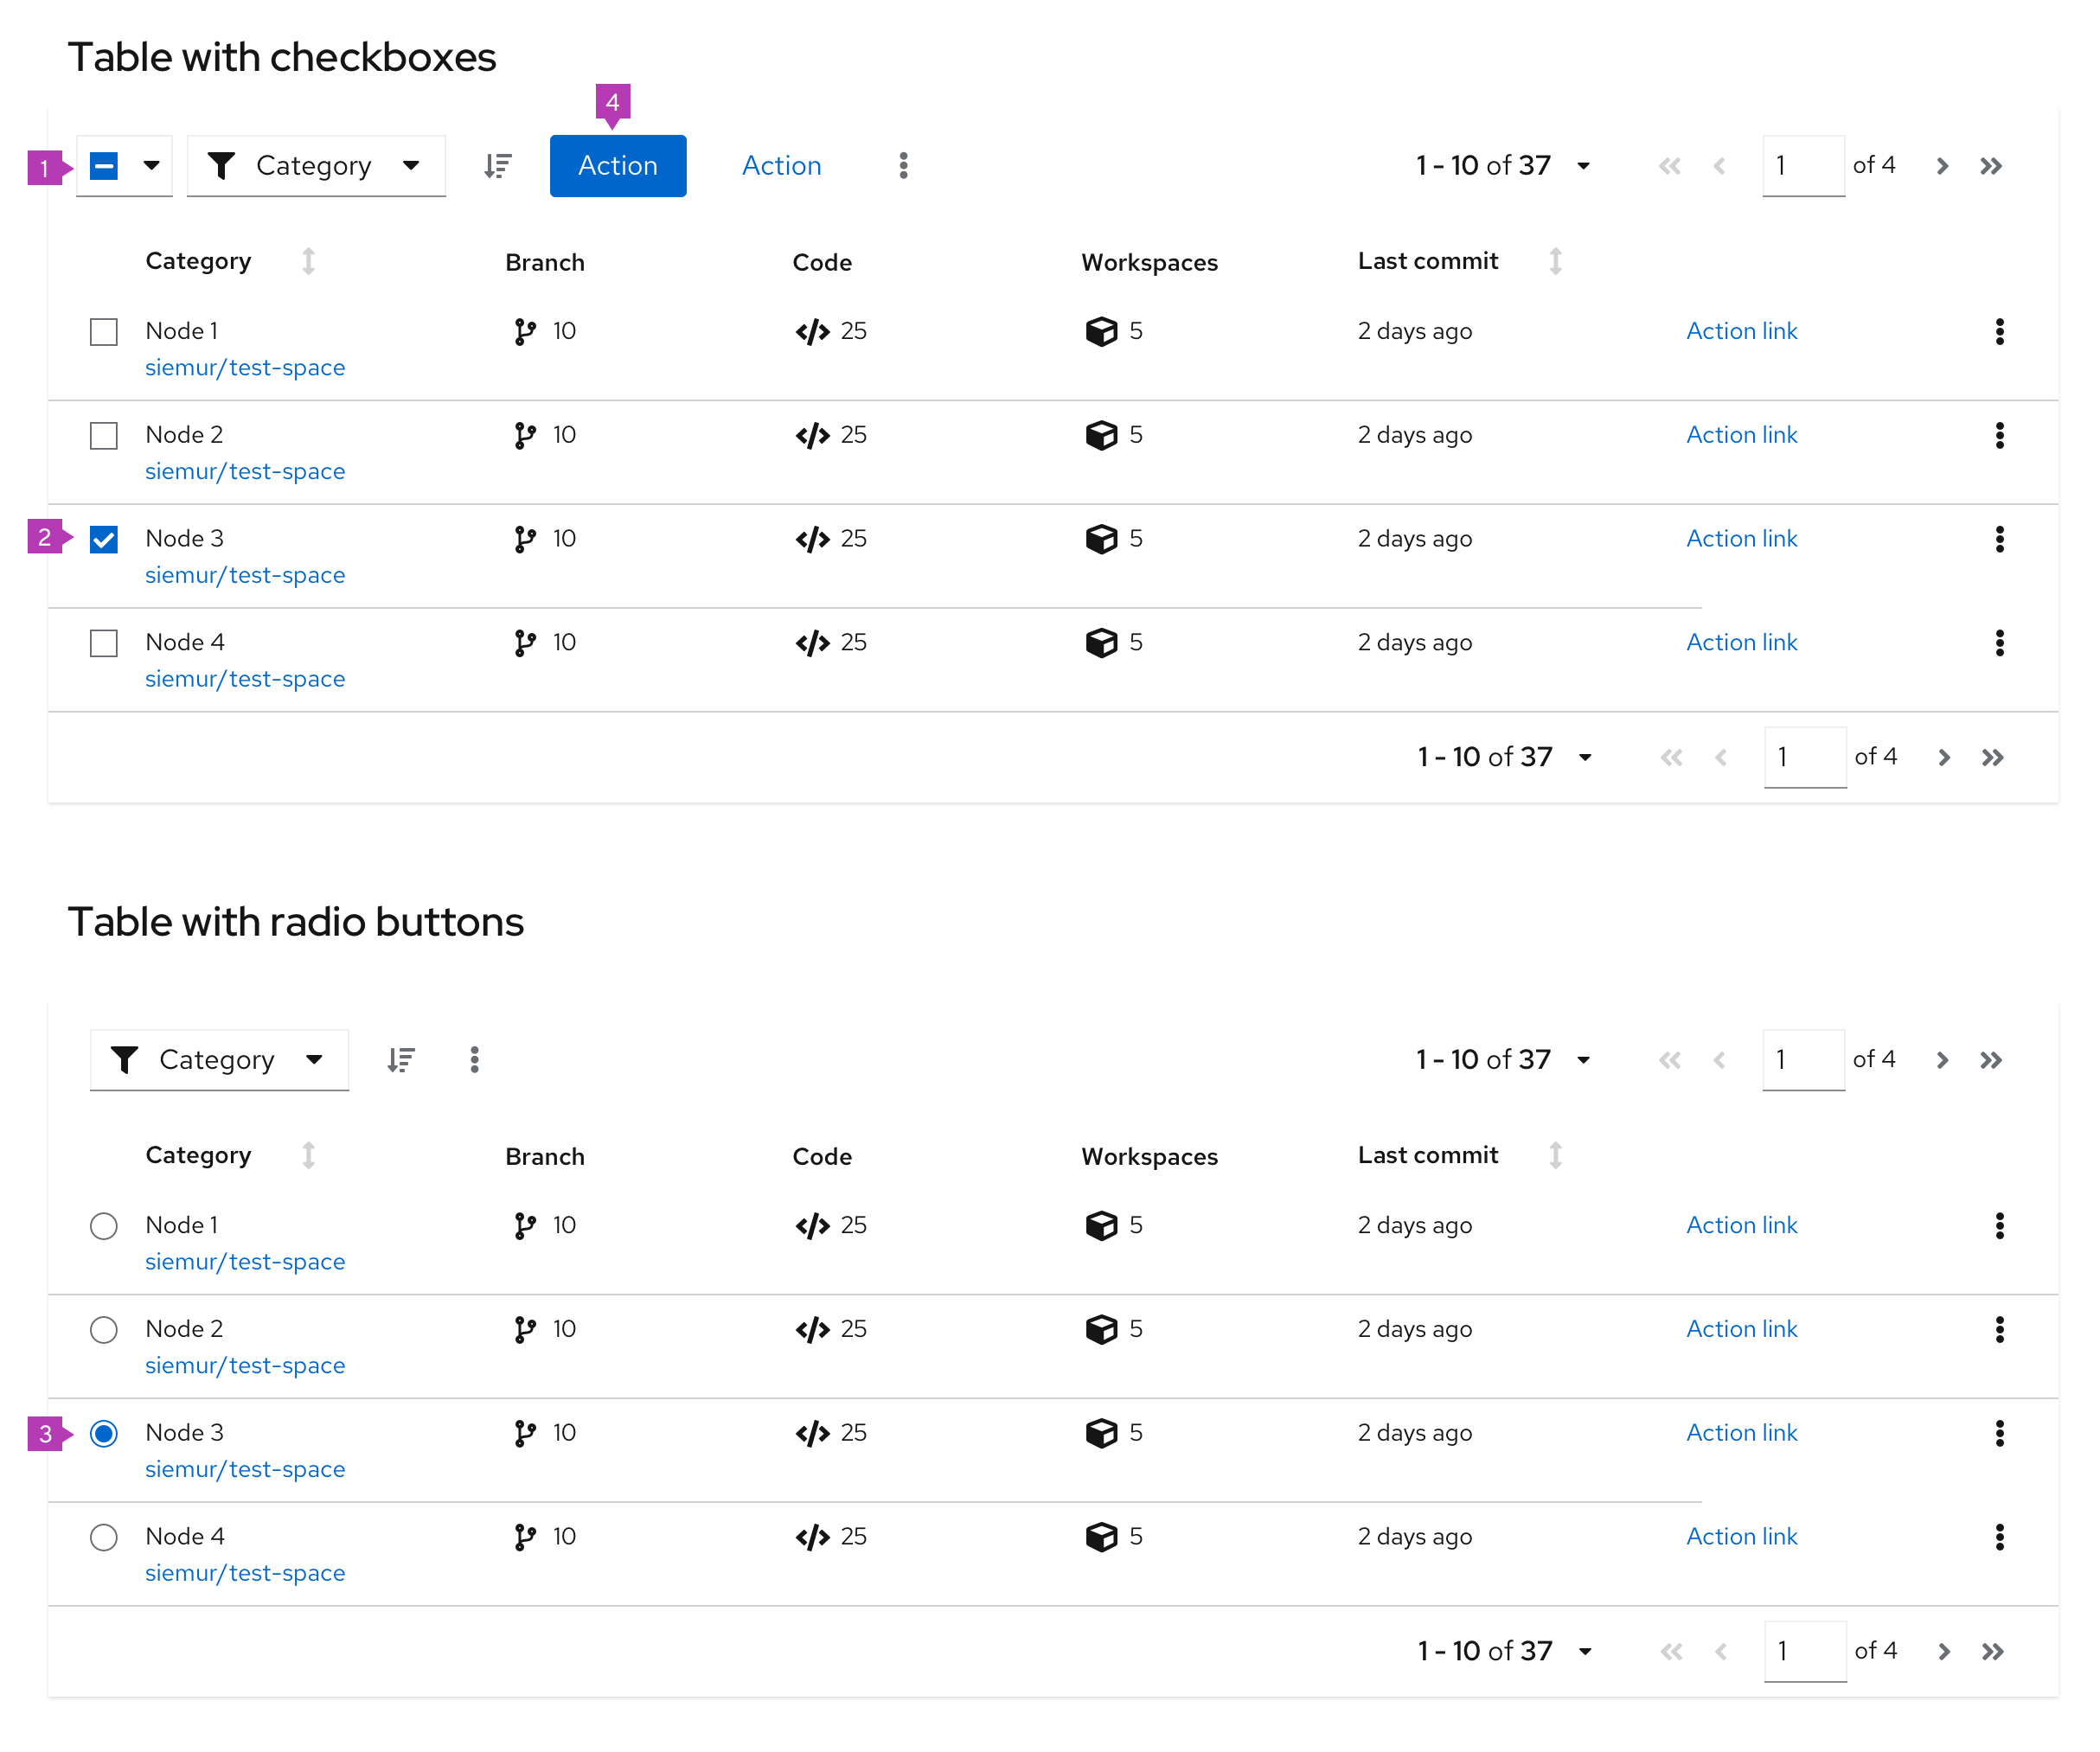
Task: Toggle the checkbox for Node 3 row
Action: (x=105, y=539)
